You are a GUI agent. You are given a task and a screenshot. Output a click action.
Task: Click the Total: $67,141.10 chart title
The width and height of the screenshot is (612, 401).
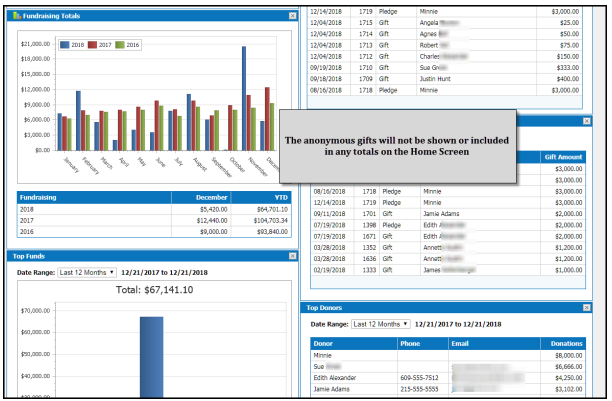pyautogui.click(x=154, y=290)
